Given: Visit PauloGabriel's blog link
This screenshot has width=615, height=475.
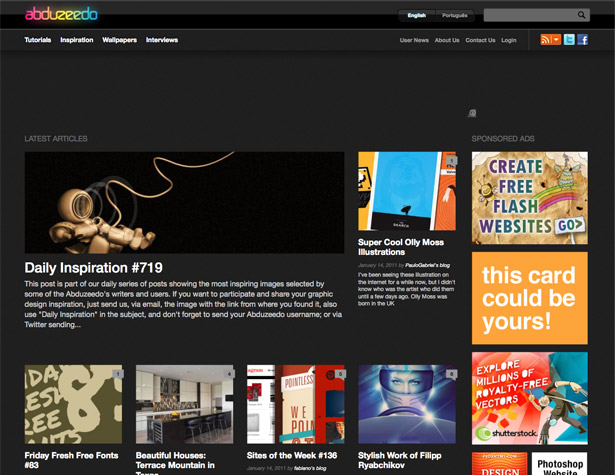Looking at the screenshot, I should click(428, 265).
